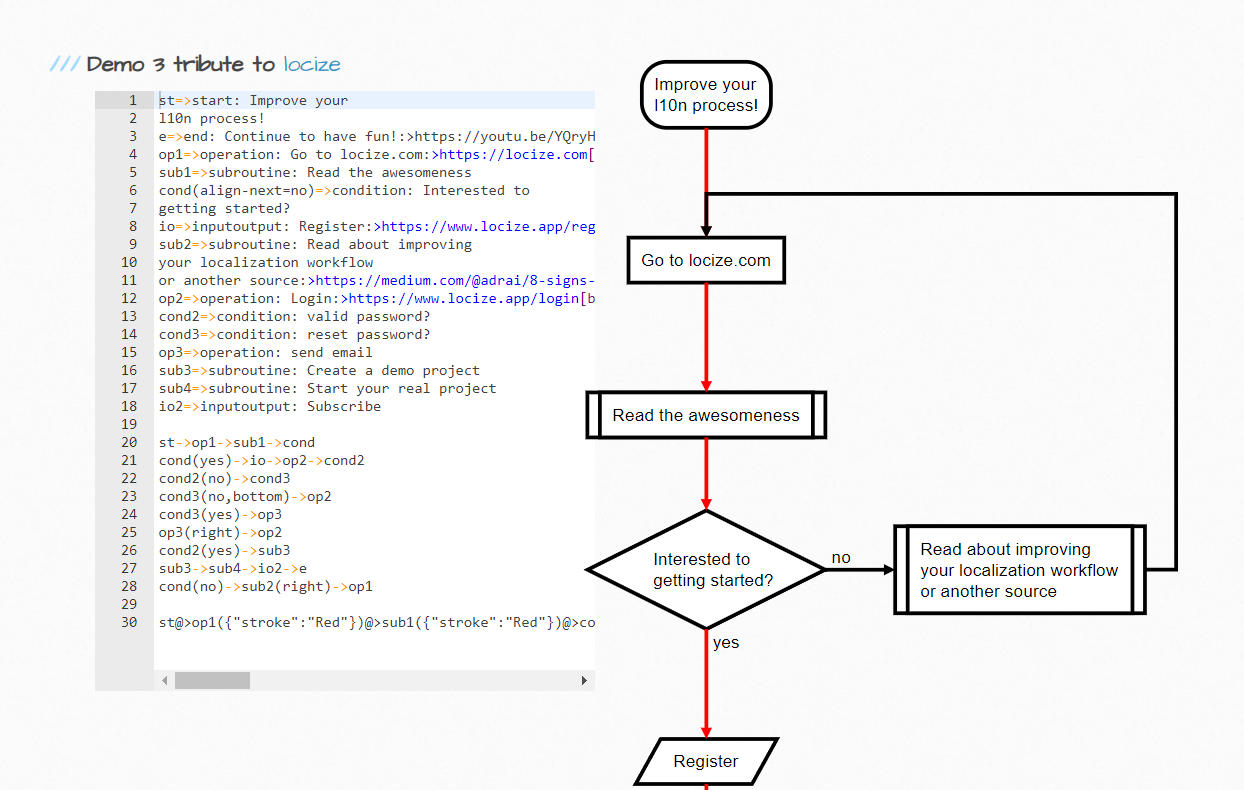1244x790 pixels.
Task: Click code line 'cond2=>condition: valid password?'
Action: (295, 316)
